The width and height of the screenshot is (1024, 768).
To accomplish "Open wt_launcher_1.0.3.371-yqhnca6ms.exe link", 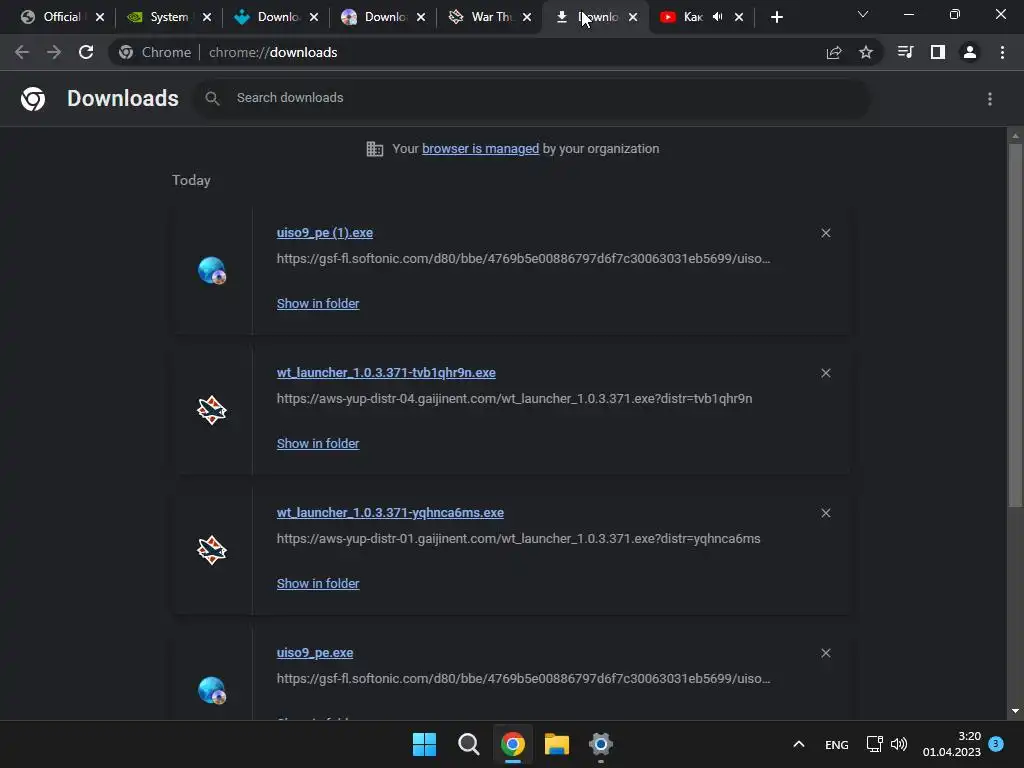I will coord(390,513).
